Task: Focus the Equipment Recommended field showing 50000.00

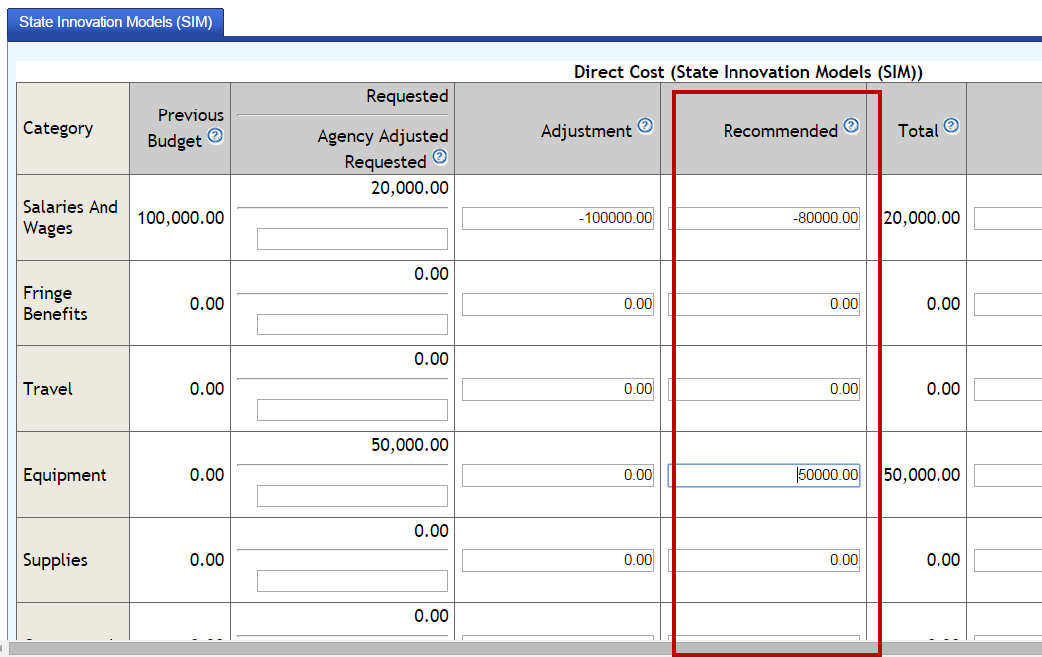Action: tap(764, 476)
